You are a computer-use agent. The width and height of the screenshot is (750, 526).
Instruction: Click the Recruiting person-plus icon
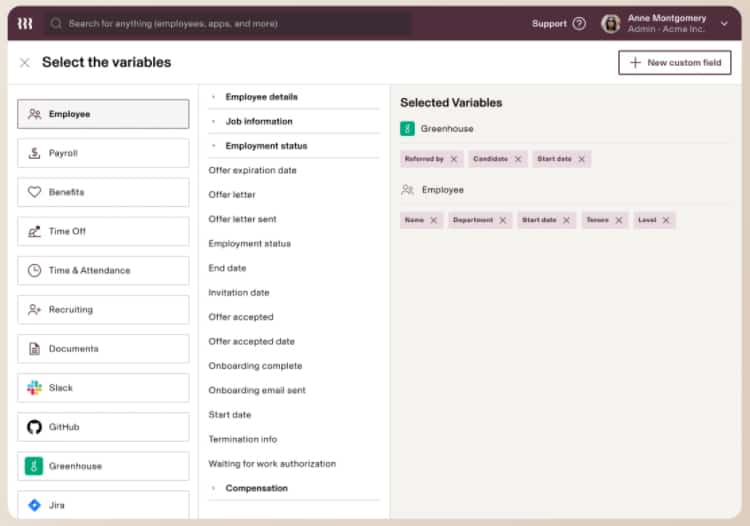(x=34, y=310)
